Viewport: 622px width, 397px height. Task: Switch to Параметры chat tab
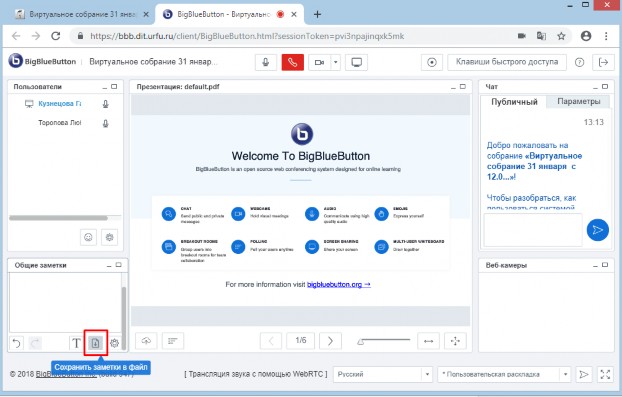[578, 102]
